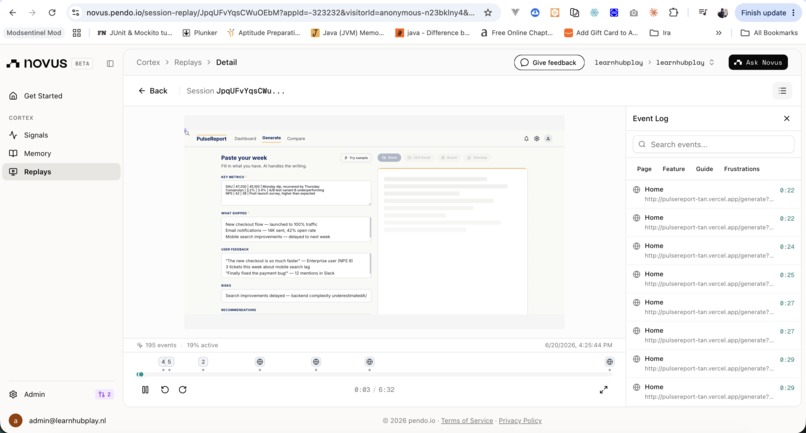Viewport: 806px width, 433px height.
Task: Bookmark this page with star icon
Action: (488, 12)
